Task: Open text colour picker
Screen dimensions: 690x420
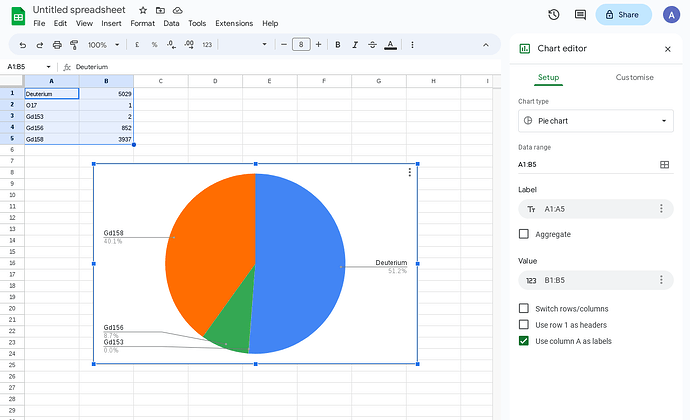Action: [x=390, y=44]
